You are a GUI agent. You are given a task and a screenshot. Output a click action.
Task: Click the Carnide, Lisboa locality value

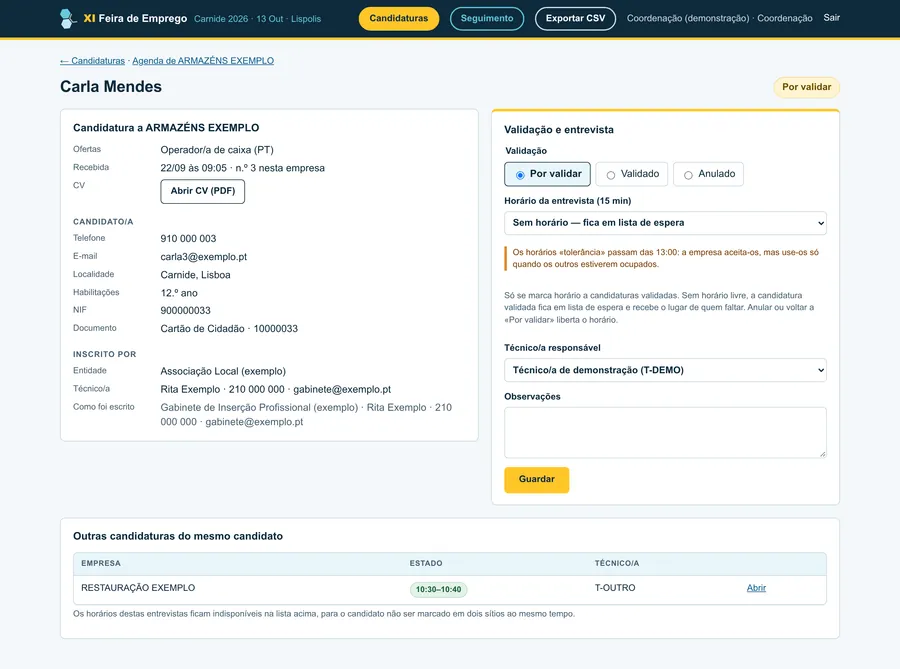point(195,275)
